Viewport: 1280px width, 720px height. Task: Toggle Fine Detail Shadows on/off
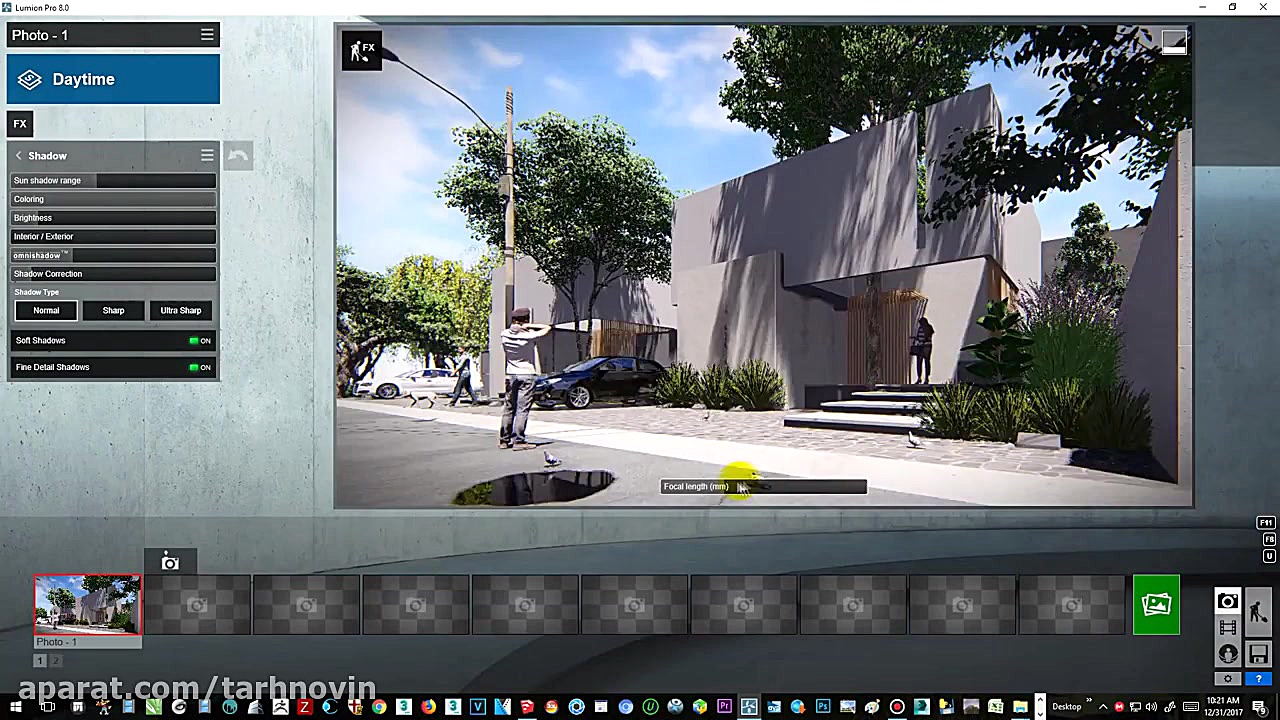pyautogui.click(x=200, y=367)
